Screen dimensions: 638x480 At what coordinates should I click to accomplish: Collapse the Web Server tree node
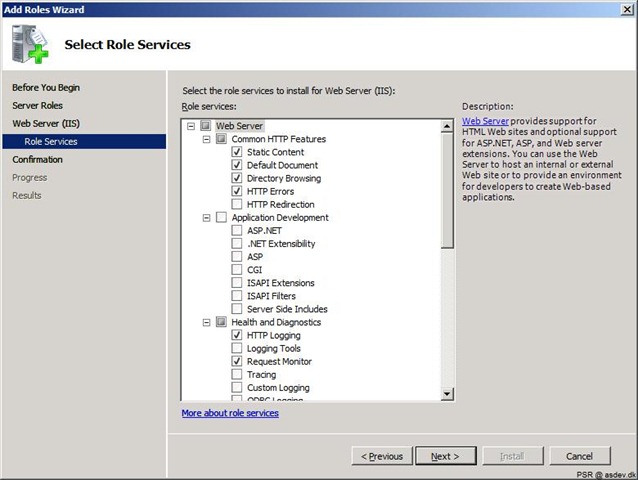click(x=191, y=126)
